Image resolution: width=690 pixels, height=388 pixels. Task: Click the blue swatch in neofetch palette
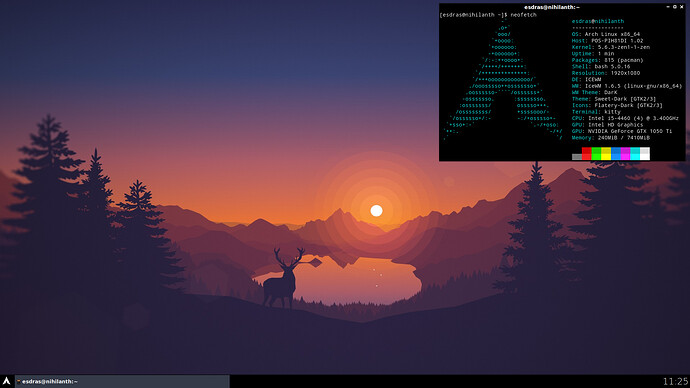pos(616,154)
